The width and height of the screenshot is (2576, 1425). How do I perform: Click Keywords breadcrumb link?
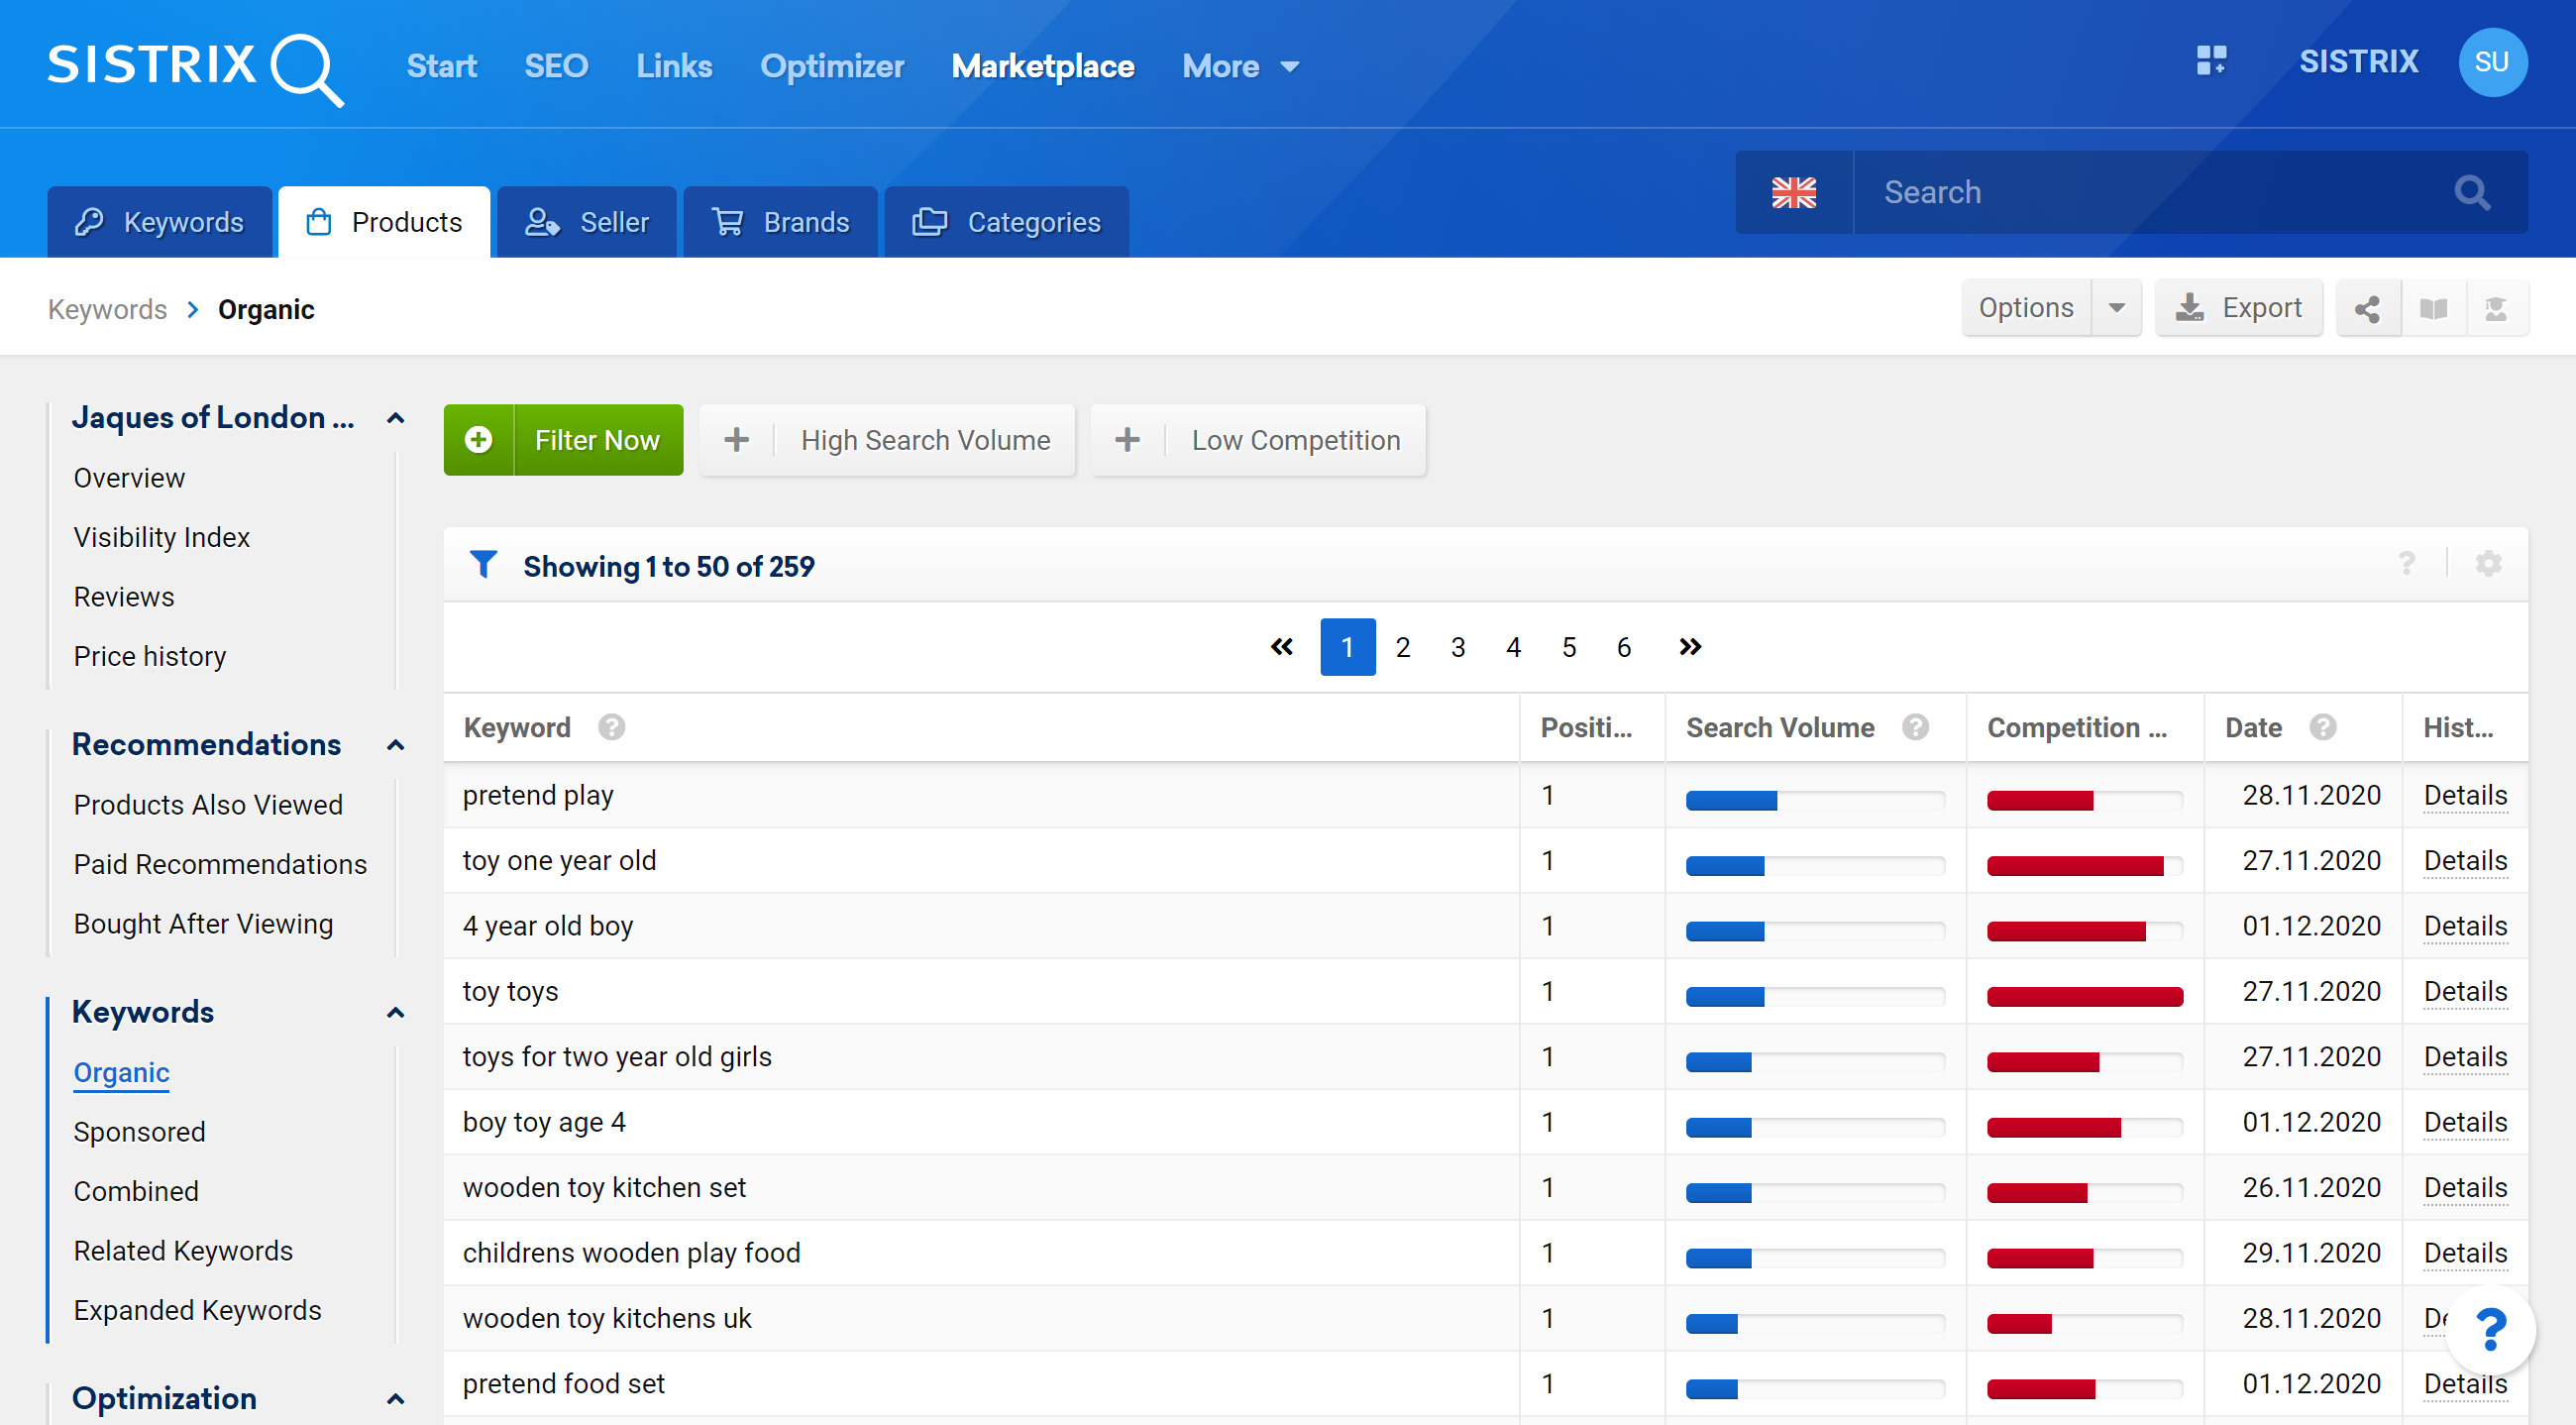click(x=107, y=310)
